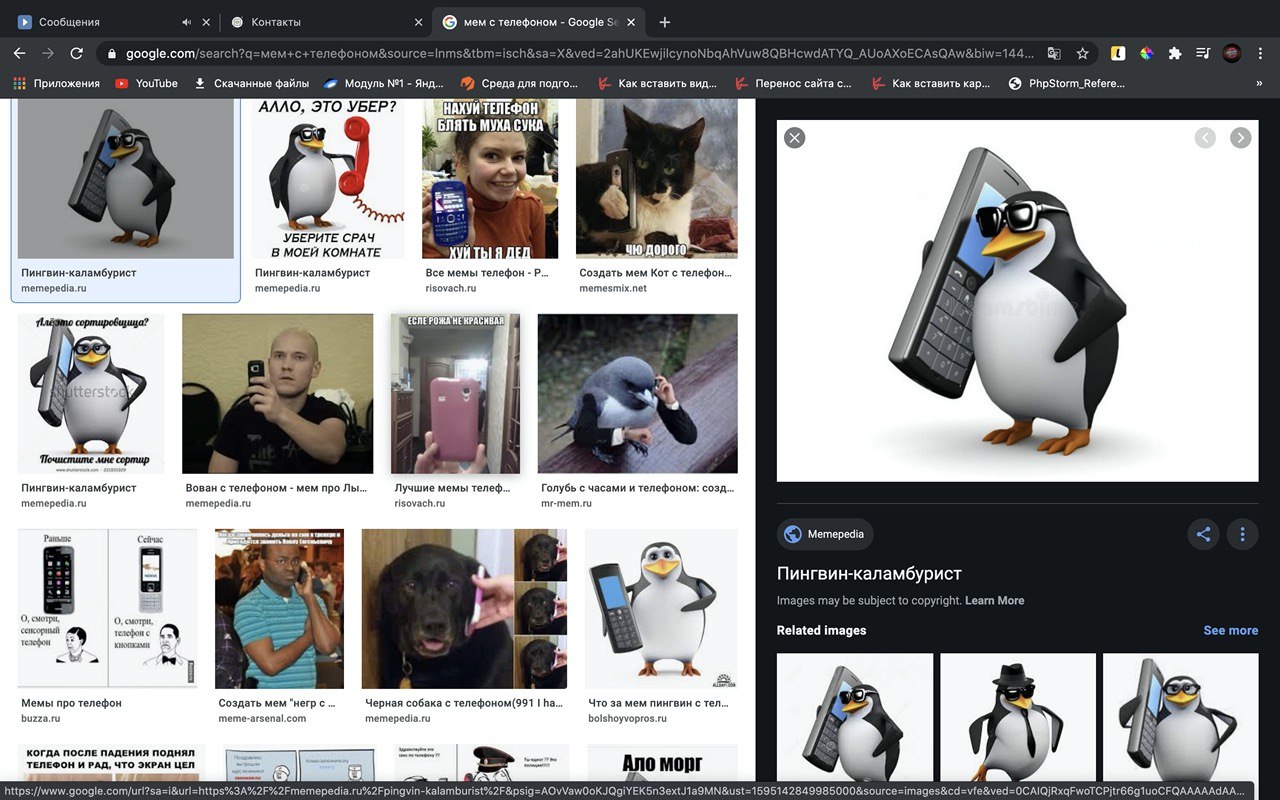Open related penguin in black hat

click(1018, 717)
